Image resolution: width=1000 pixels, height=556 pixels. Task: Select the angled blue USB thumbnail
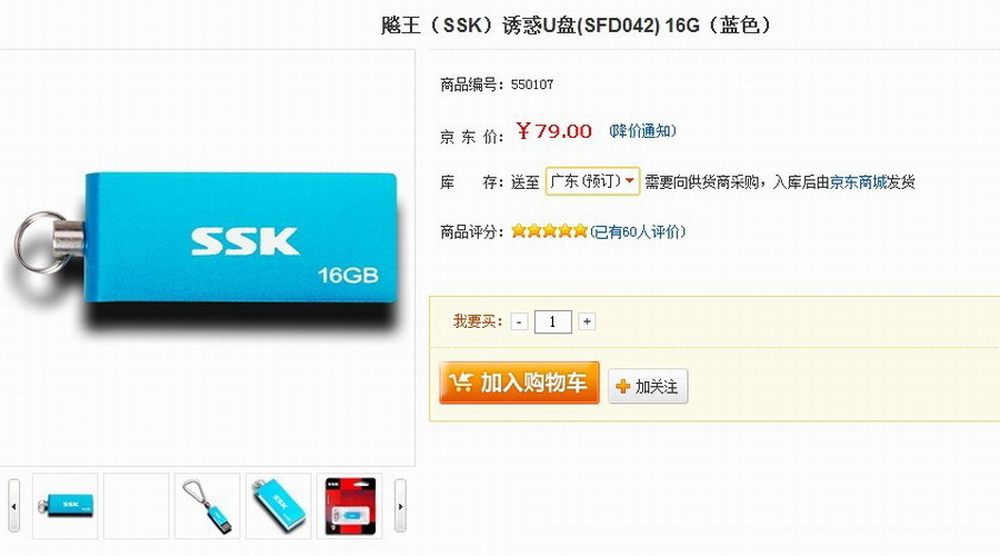[x=278, y=506]
